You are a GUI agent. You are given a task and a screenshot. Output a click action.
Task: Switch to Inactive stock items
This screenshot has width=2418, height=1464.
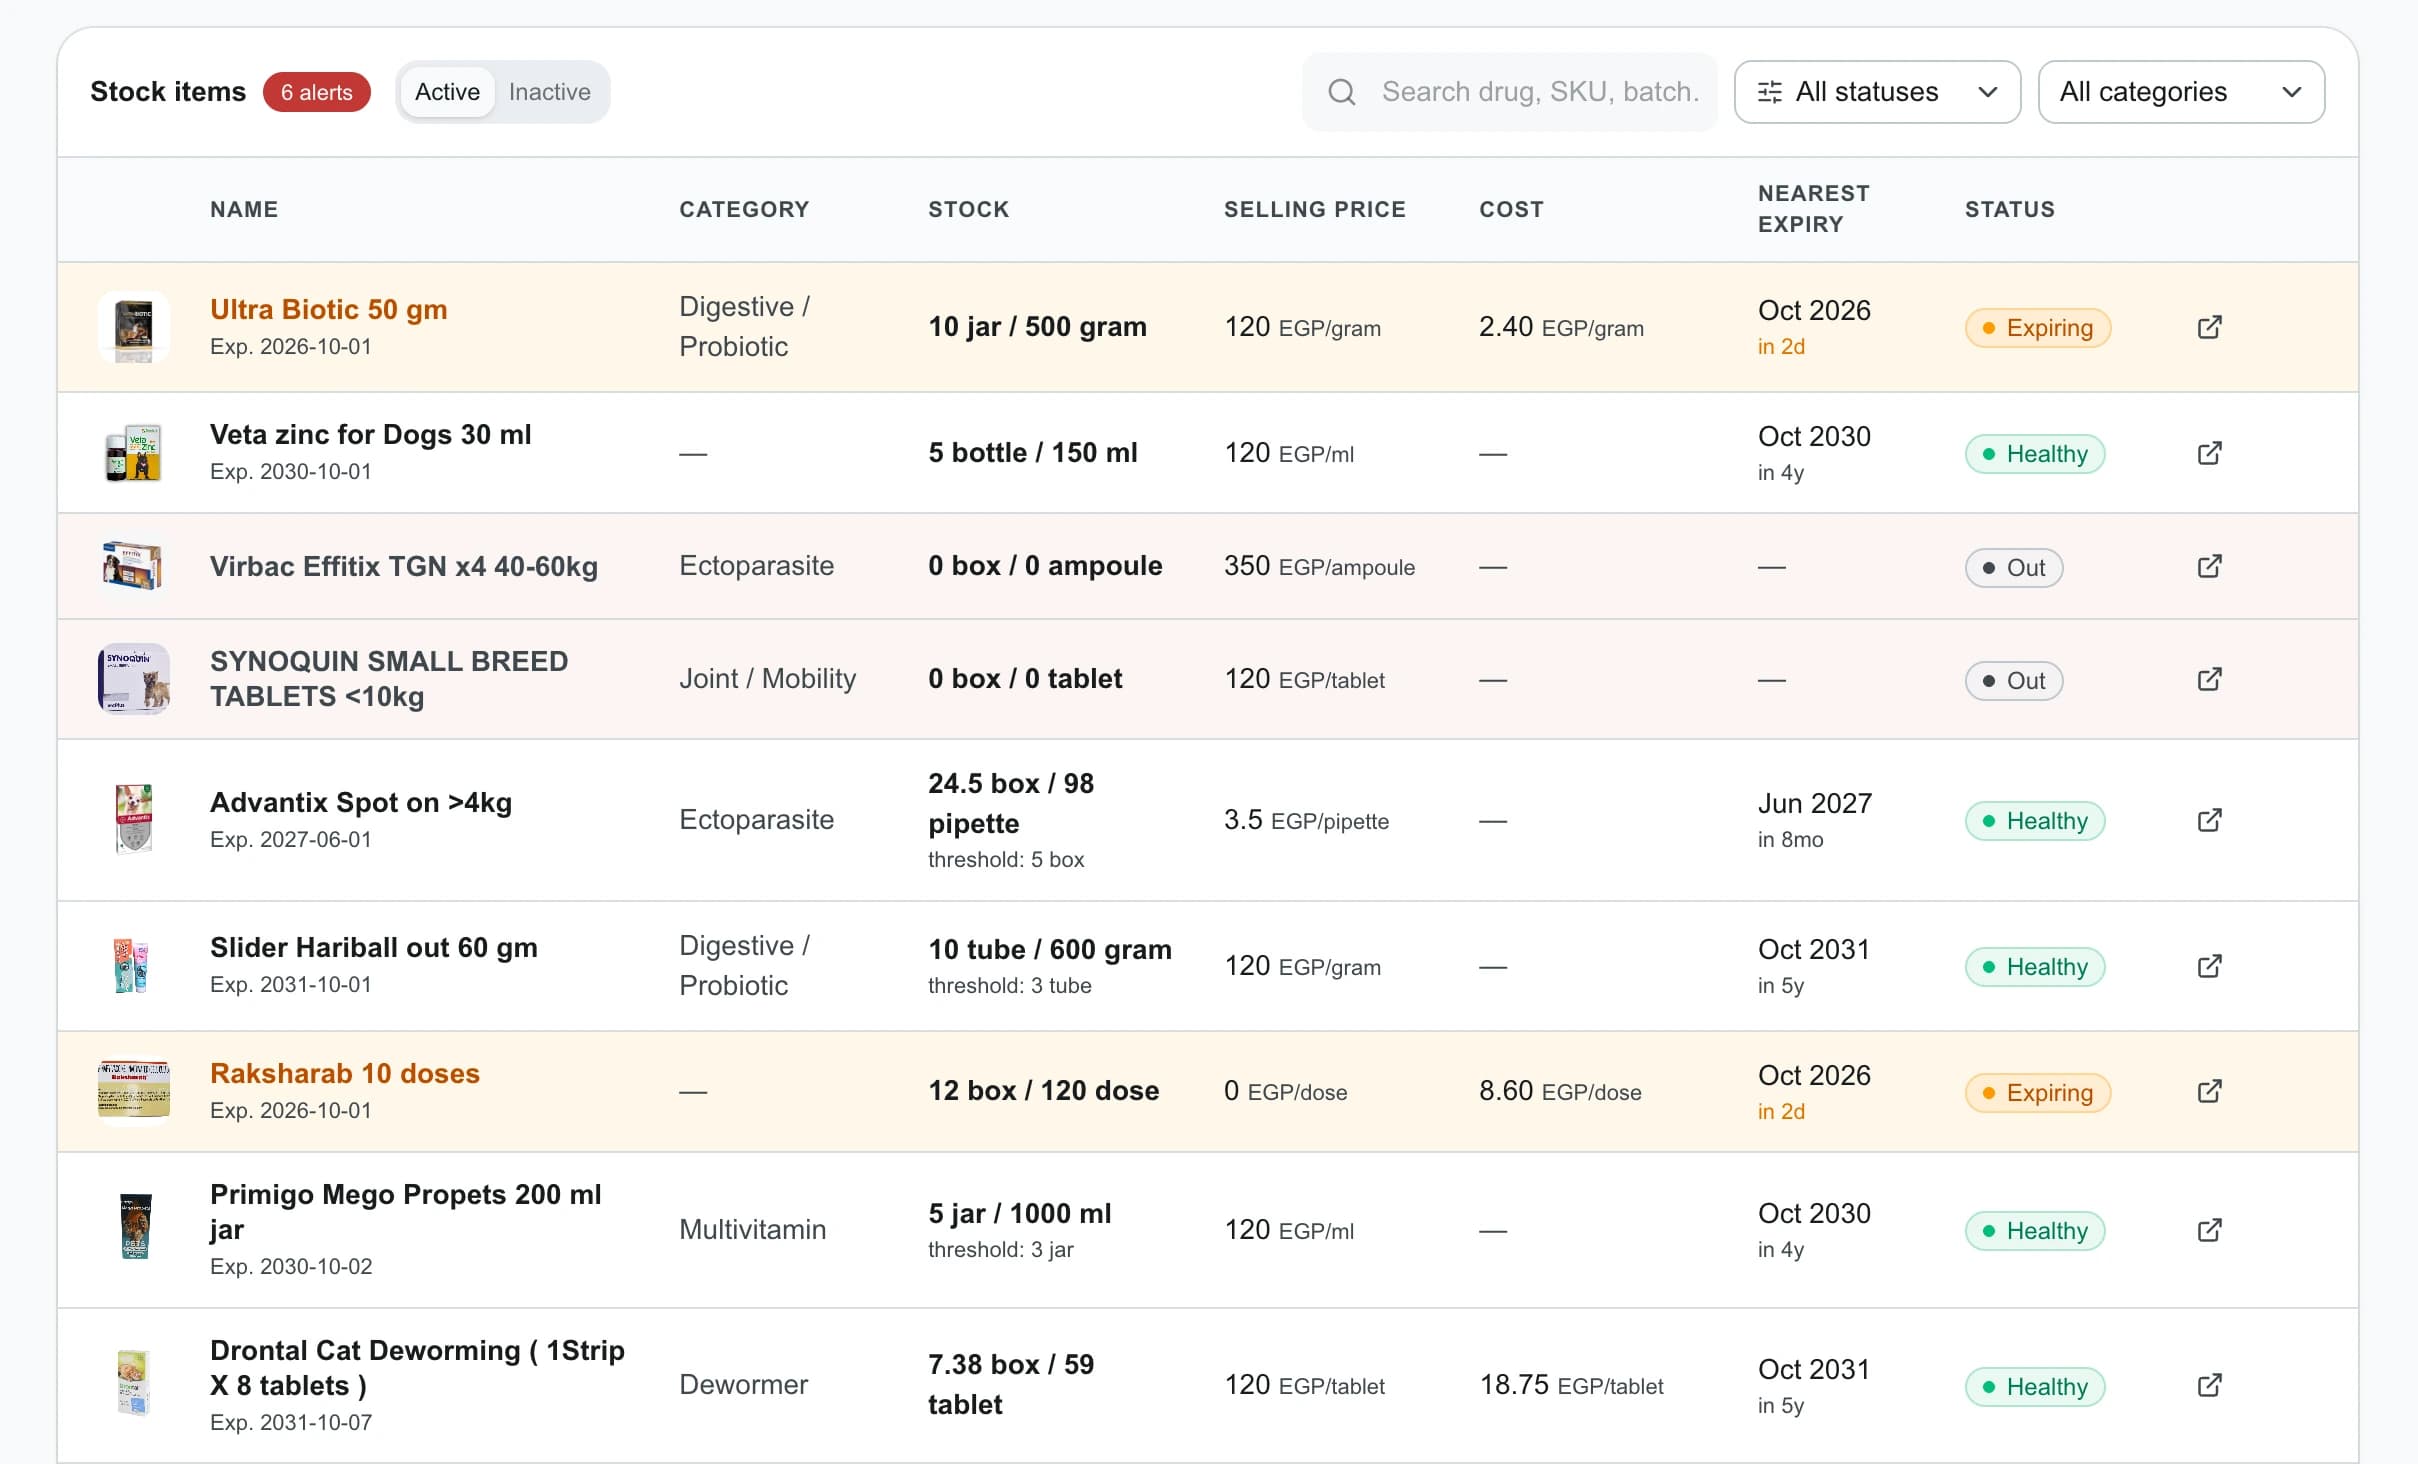click(549, 92)
